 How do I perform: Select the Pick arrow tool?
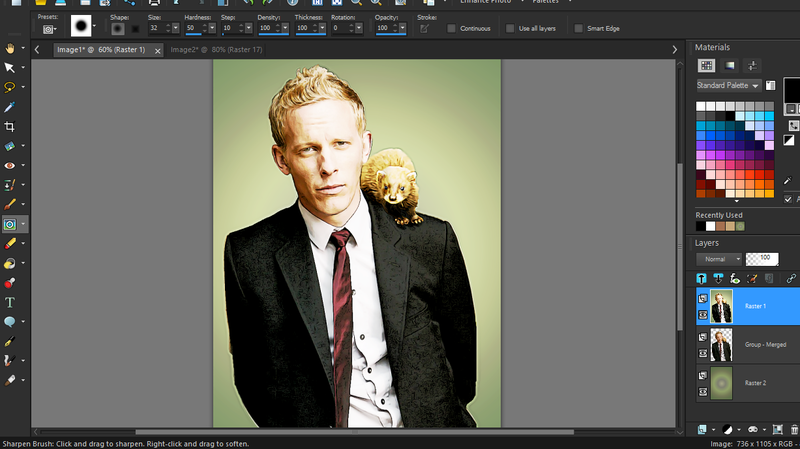pyautogui.click(x=10, y=67)
